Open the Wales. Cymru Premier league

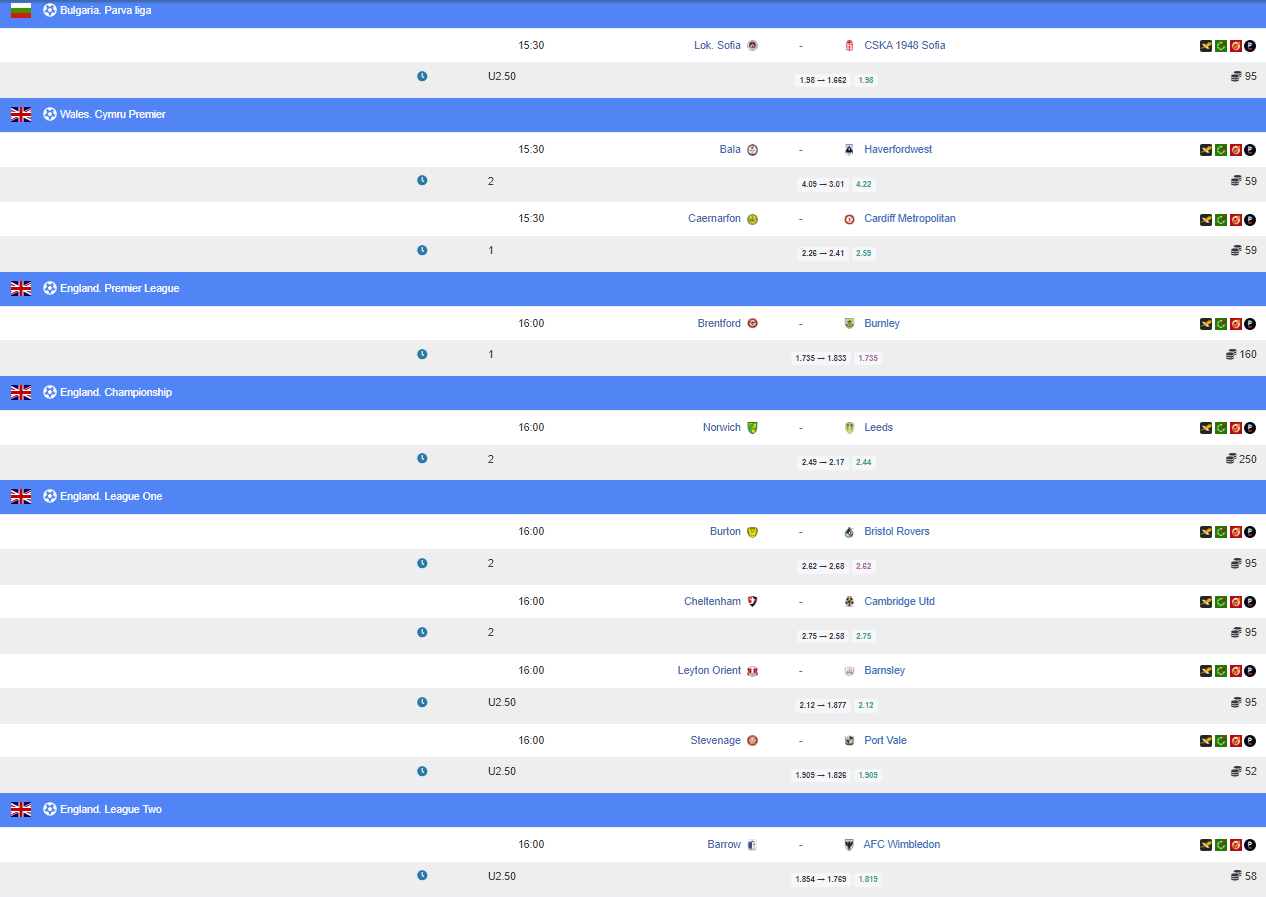[x=113, y=114]
